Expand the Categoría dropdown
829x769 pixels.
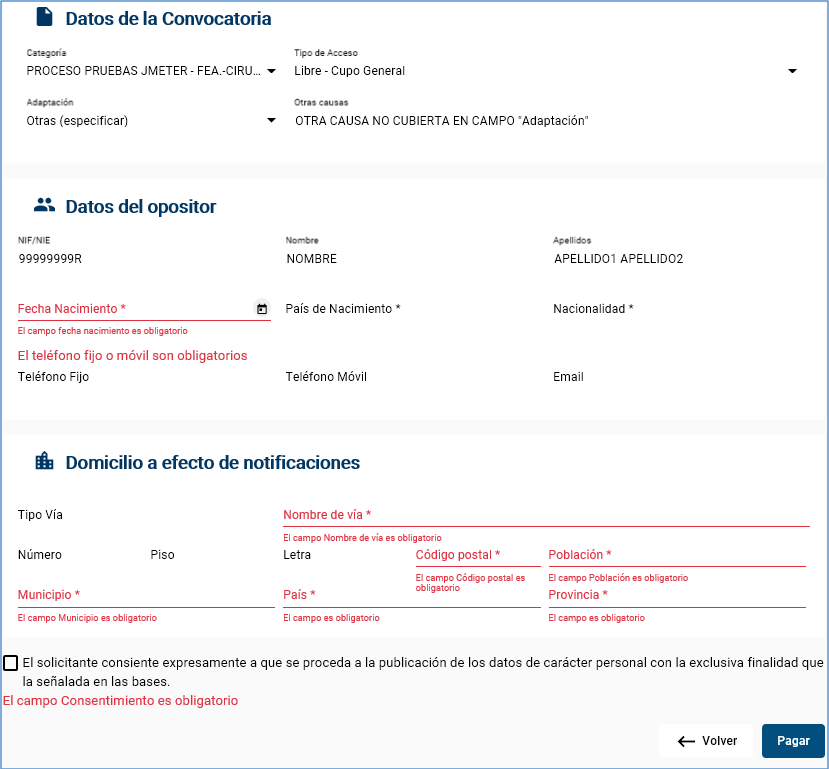point(271,71)
